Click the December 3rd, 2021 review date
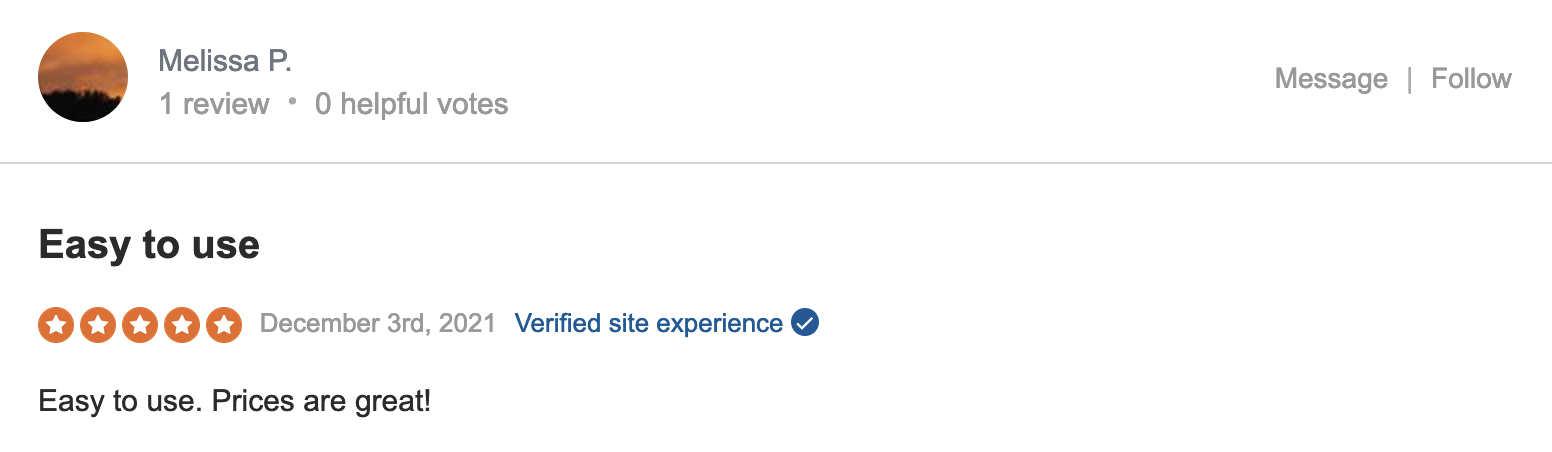 tap(377, 324)
